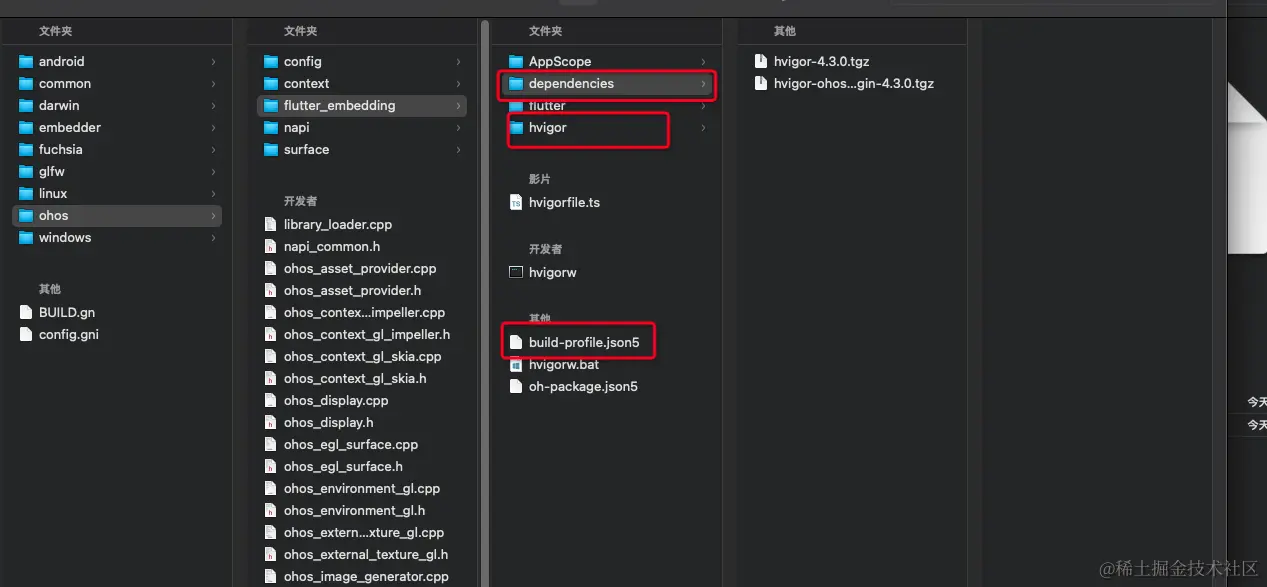Screen dimensions: 1267x587
Task: Expand the context folder chevron
Action: [458, 83]
